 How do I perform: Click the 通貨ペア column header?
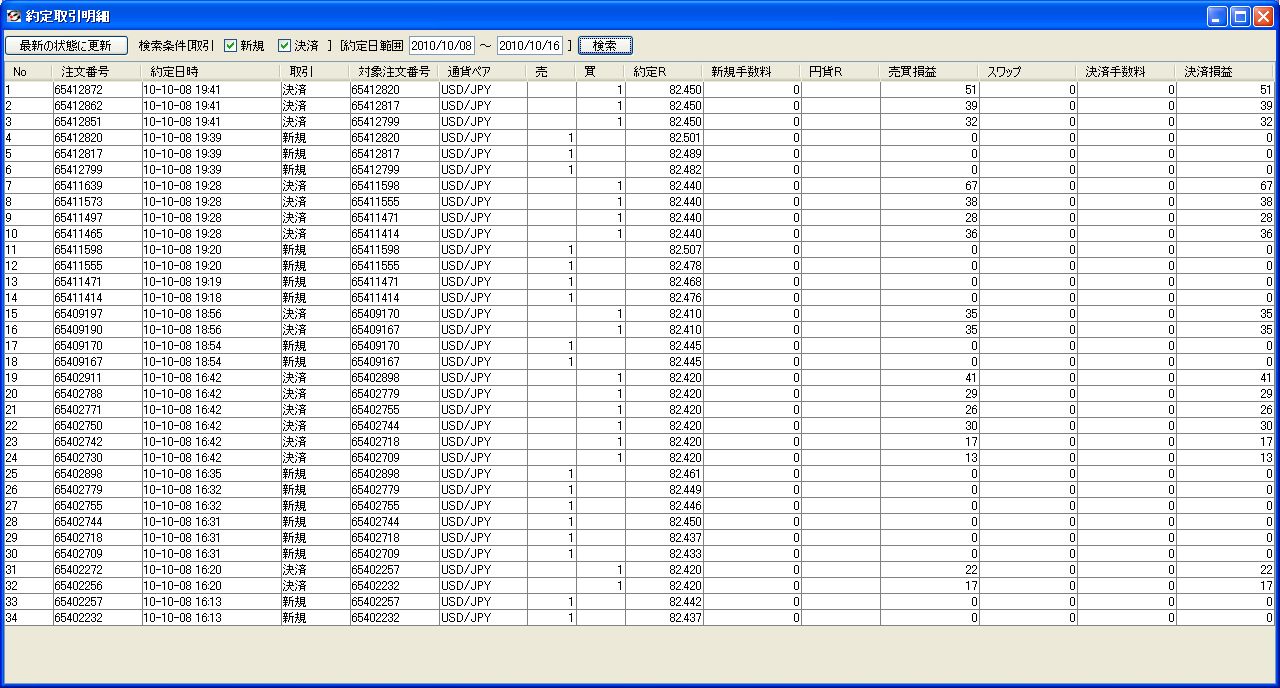pyautogui.click(x=482, y=72)
